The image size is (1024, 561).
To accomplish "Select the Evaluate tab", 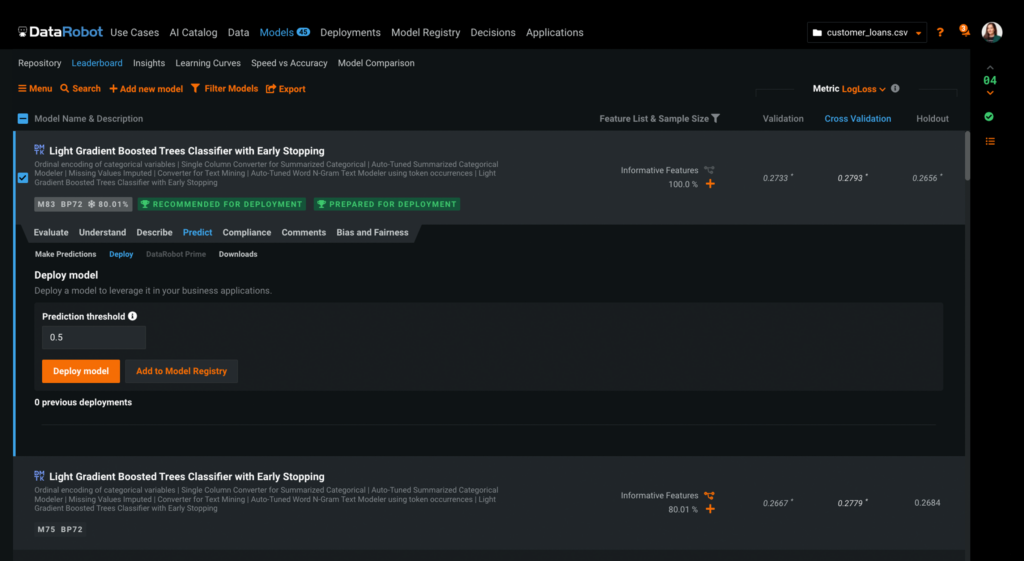I will 51,232.
